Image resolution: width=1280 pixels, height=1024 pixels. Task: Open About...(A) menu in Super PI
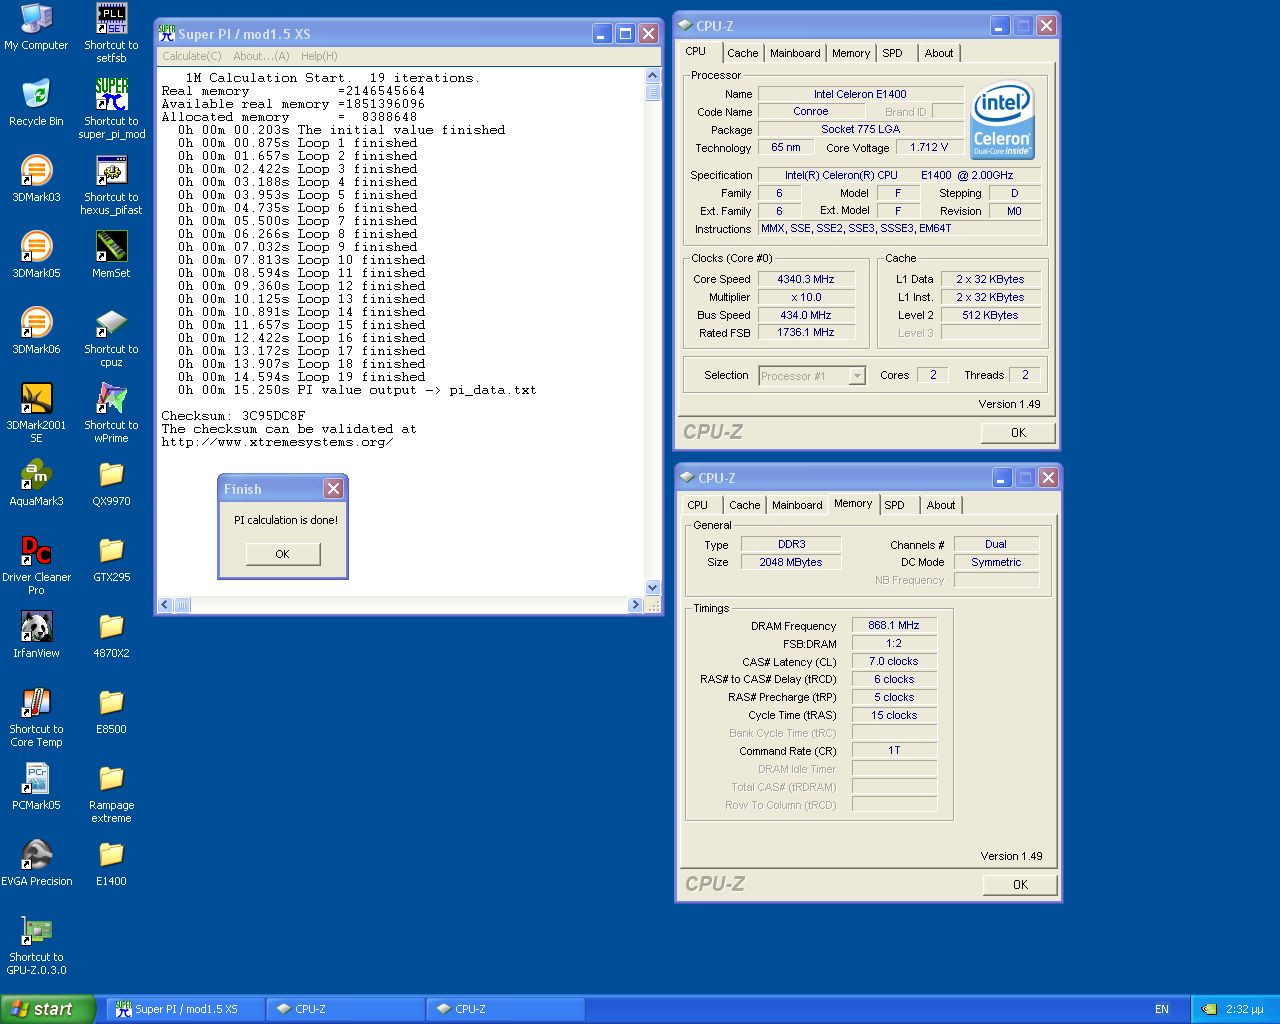tap(261, 56)
